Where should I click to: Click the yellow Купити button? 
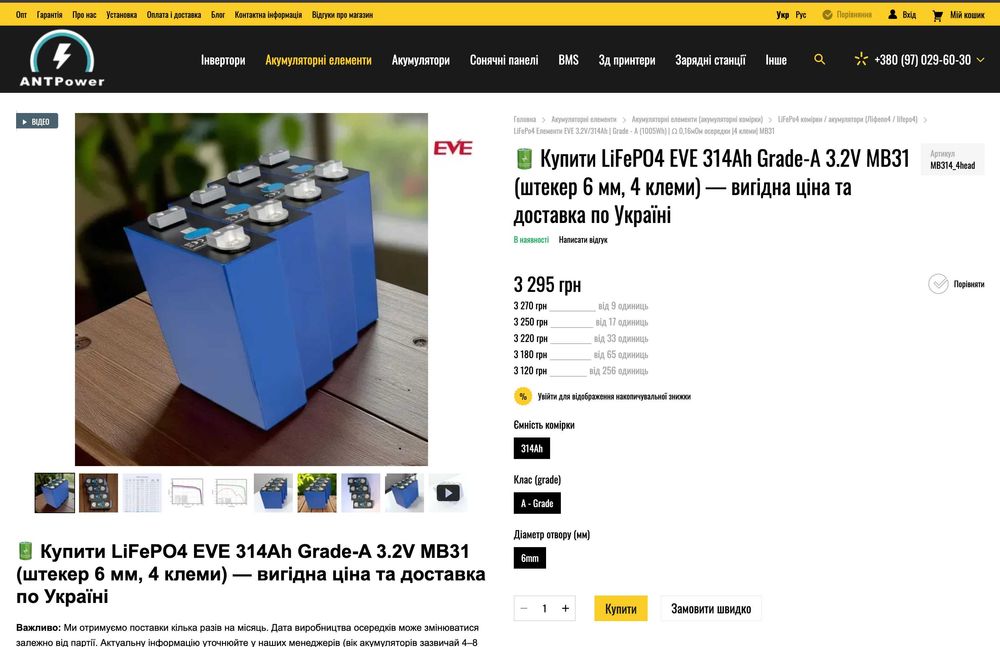tap(621, 609)
